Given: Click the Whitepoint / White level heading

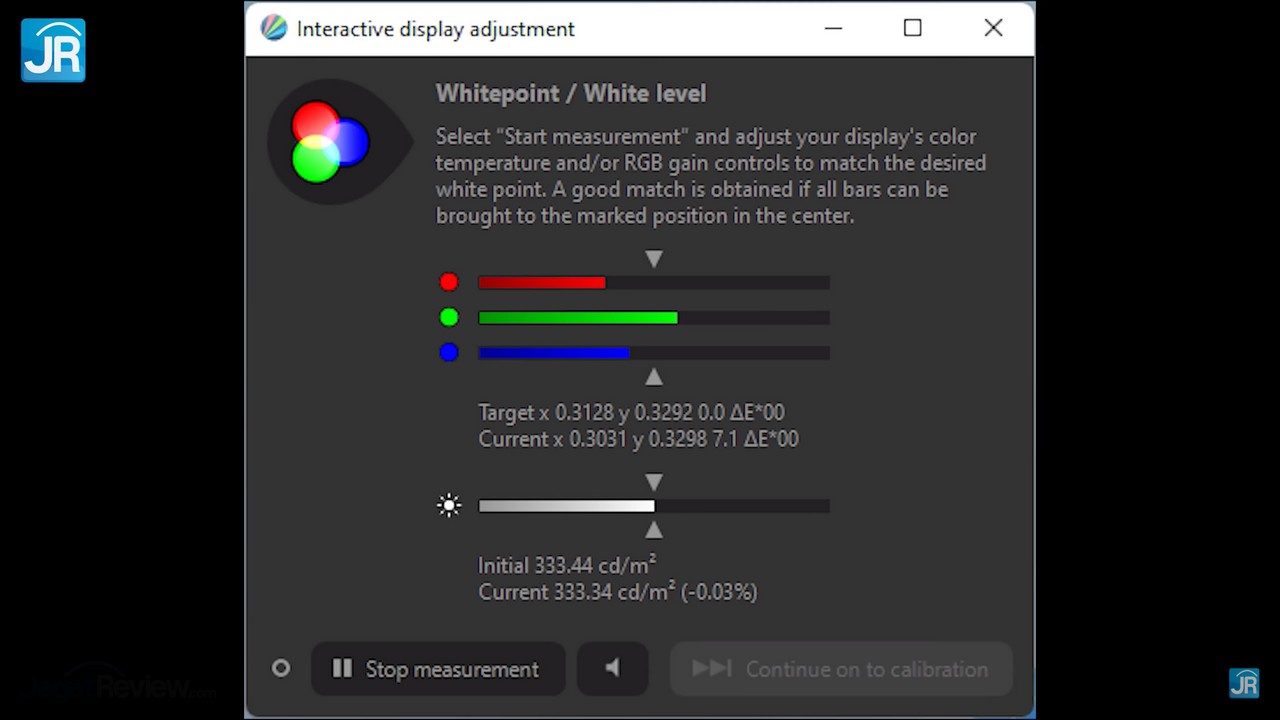Looking at the screenshot, I should pyautogui.click(x=571, y=93).
